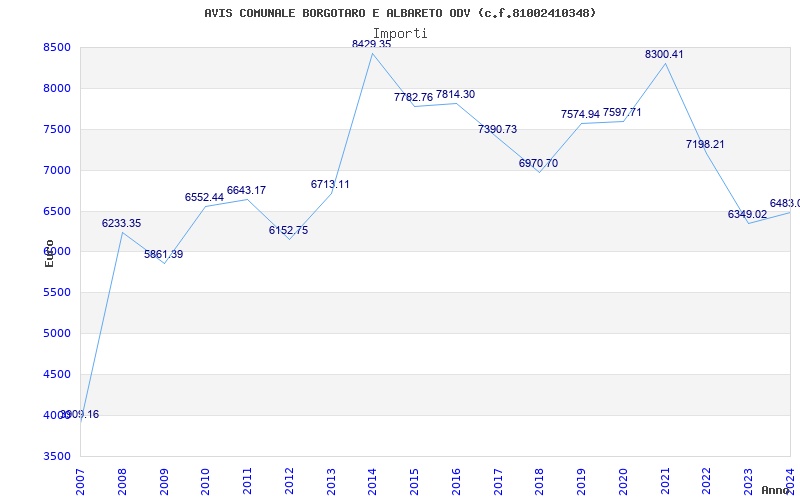Click the 2021 year label on x-axis
The width and height of the screenshot is (800, 500).
(x=665, y=482)
